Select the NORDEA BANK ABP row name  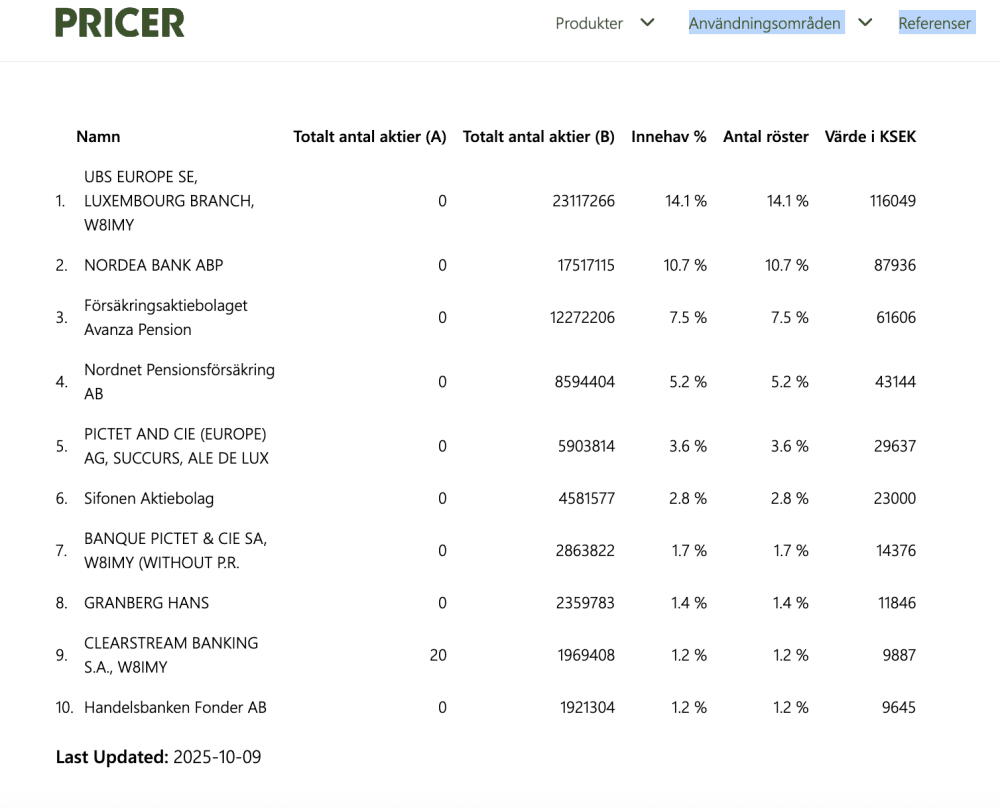154,265
